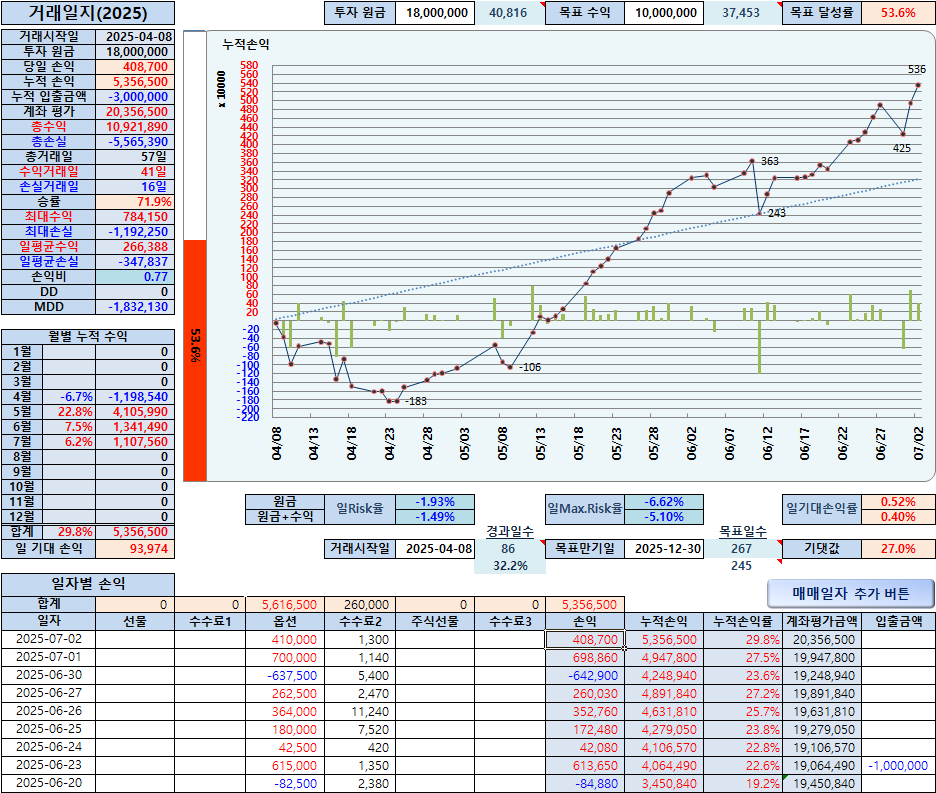The height and width of the screenshot is (793, 936).
Task: Click the 누적손익 chart title
Action: pos(246,44)
